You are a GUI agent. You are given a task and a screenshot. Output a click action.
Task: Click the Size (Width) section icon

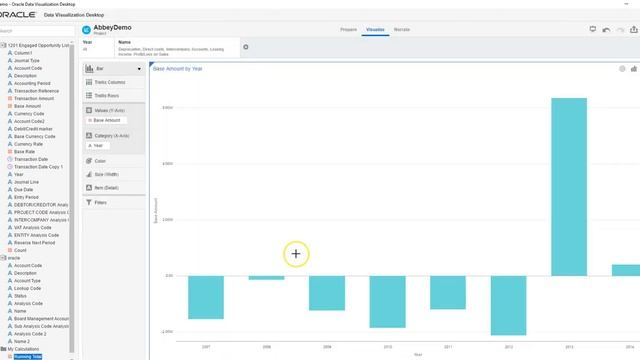(x=89, y=174)
